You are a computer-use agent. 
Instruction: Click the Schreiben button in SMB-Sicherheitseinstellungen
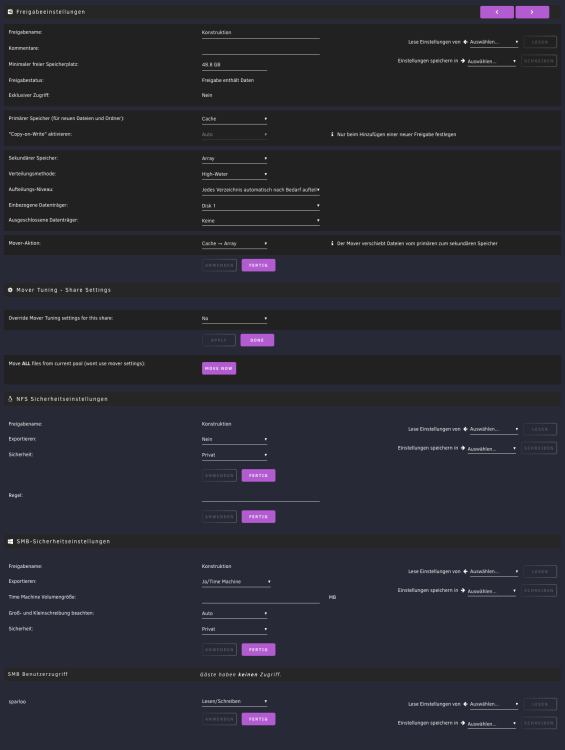(x=539, y=590)
